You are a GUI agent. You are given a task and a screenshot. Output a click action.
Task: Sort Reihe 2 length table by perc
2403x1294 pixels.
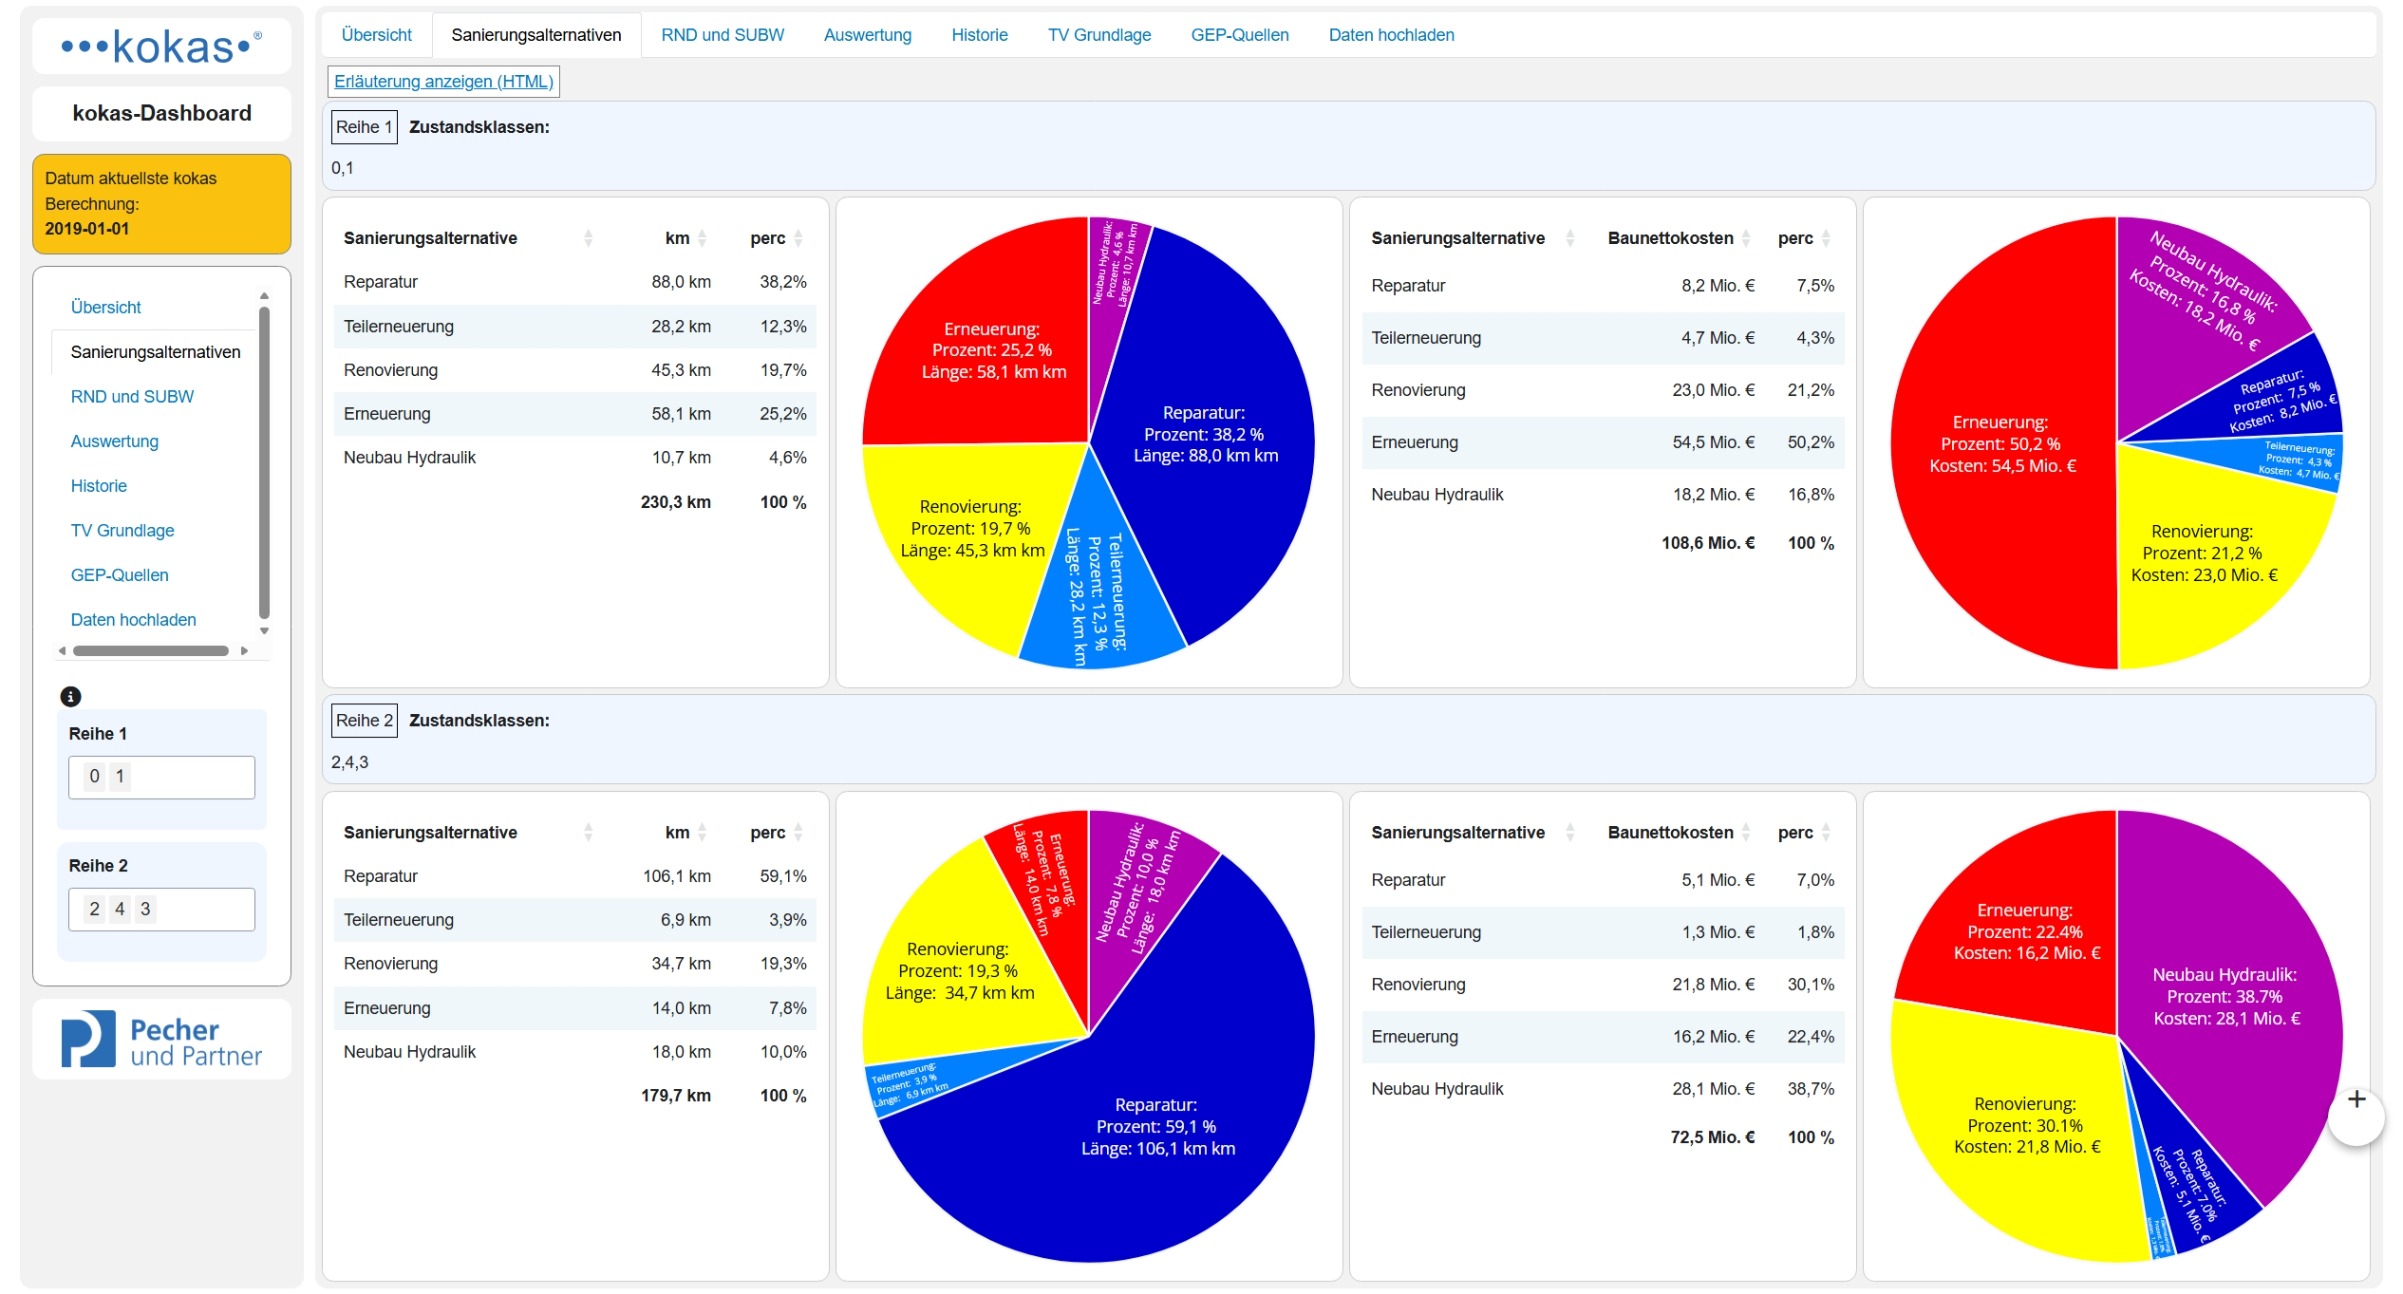(x=798, y=832)
